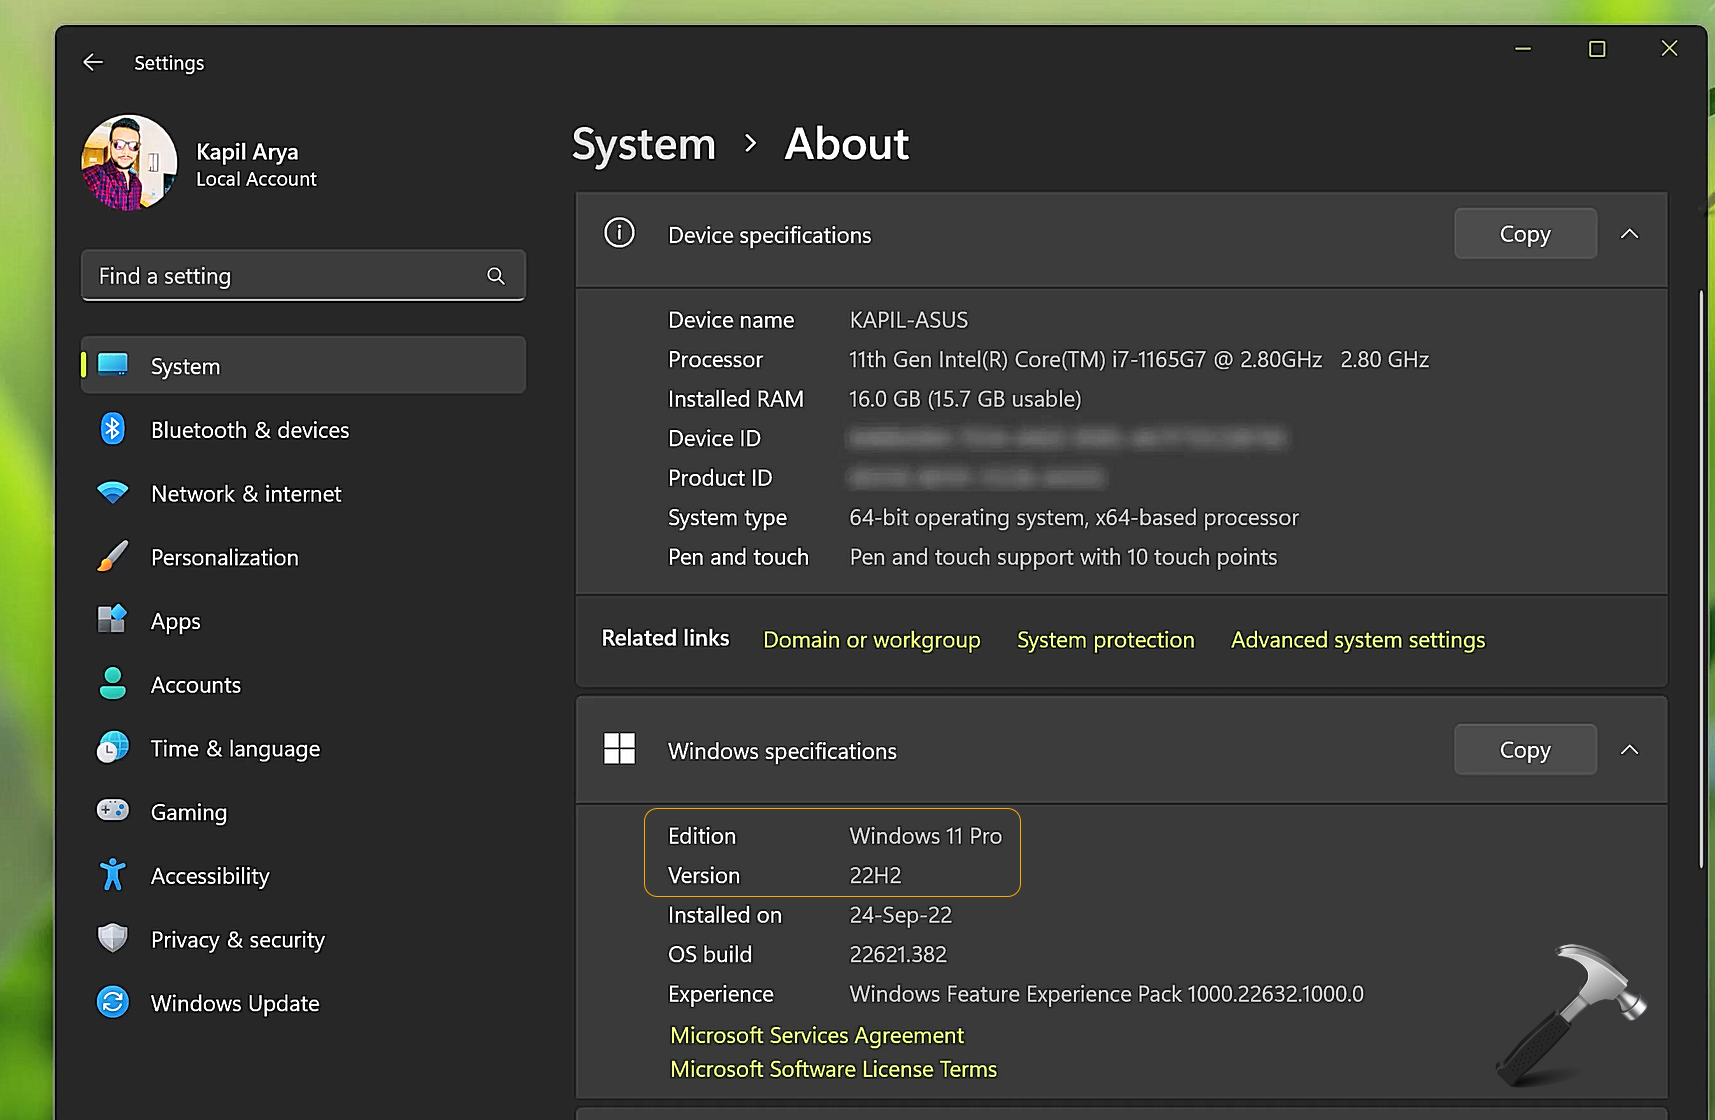Click the Accounts person icon
This screenshot has width=1715, height=1120.
[x=112, y=684]
